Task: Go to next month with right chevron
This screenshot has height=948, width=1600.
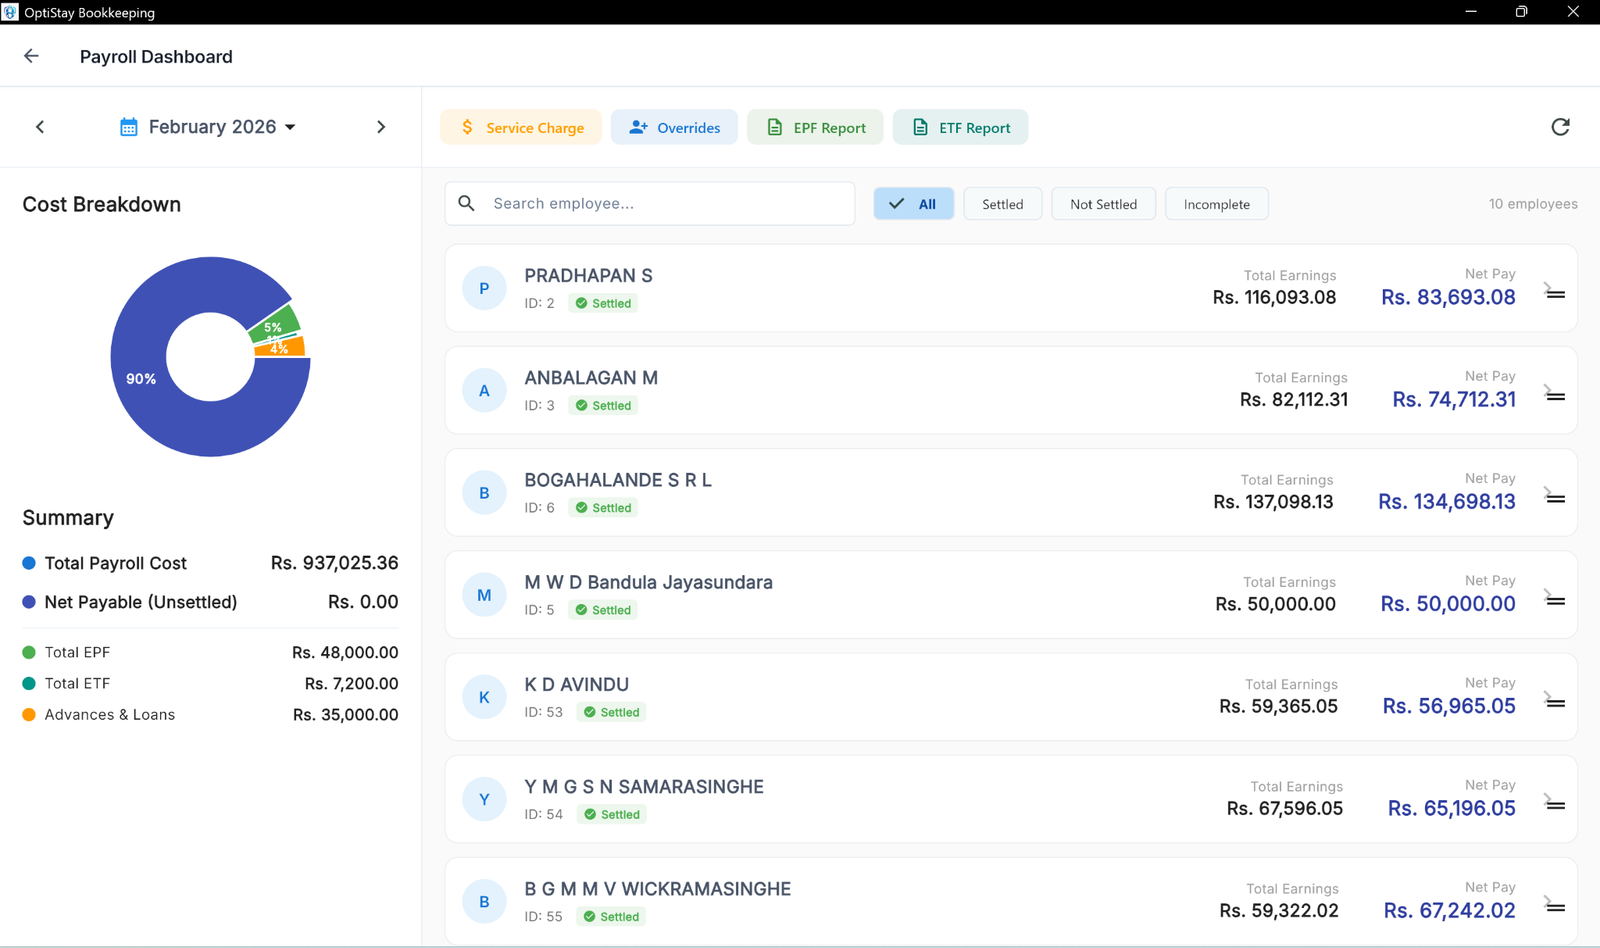Action: [381, 127]
